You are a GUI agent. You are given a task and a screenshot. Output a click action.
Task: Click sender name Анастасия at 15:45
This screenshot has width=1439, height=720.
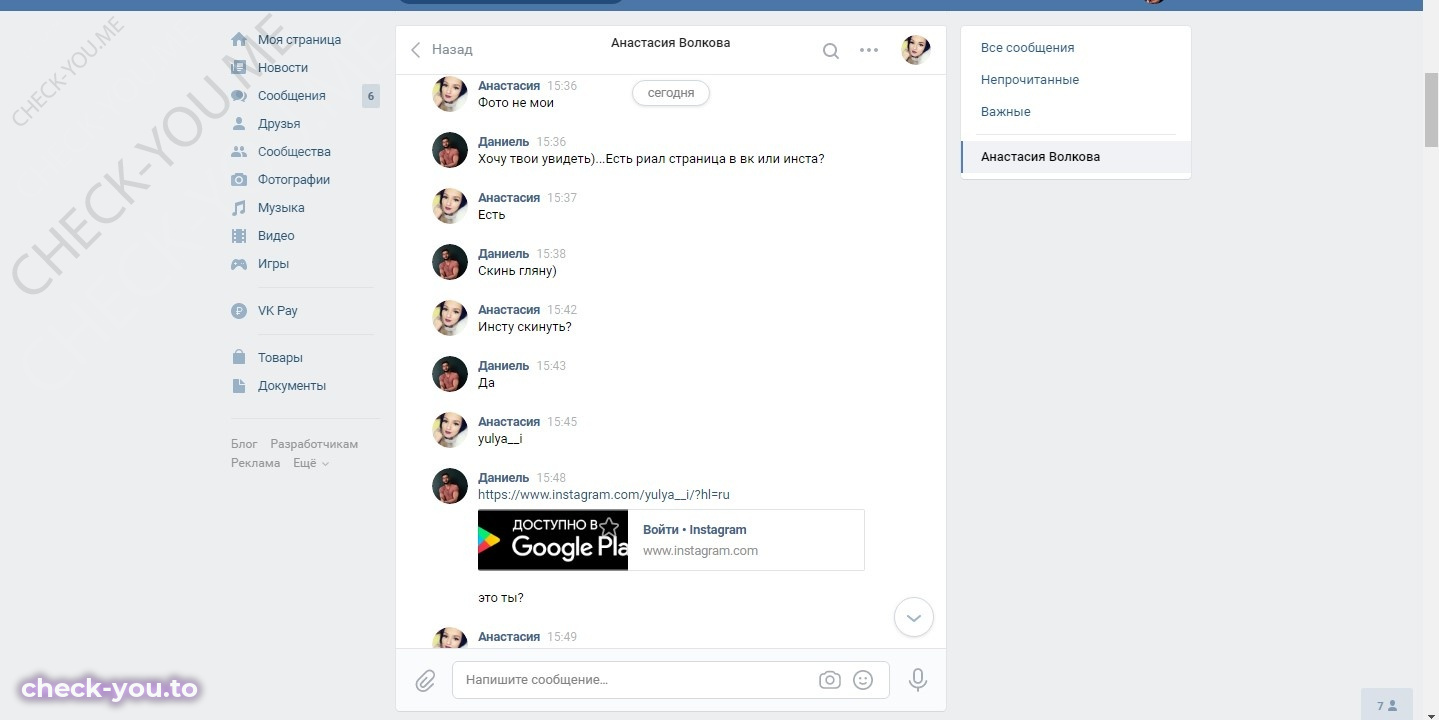[x=509, y=422]
